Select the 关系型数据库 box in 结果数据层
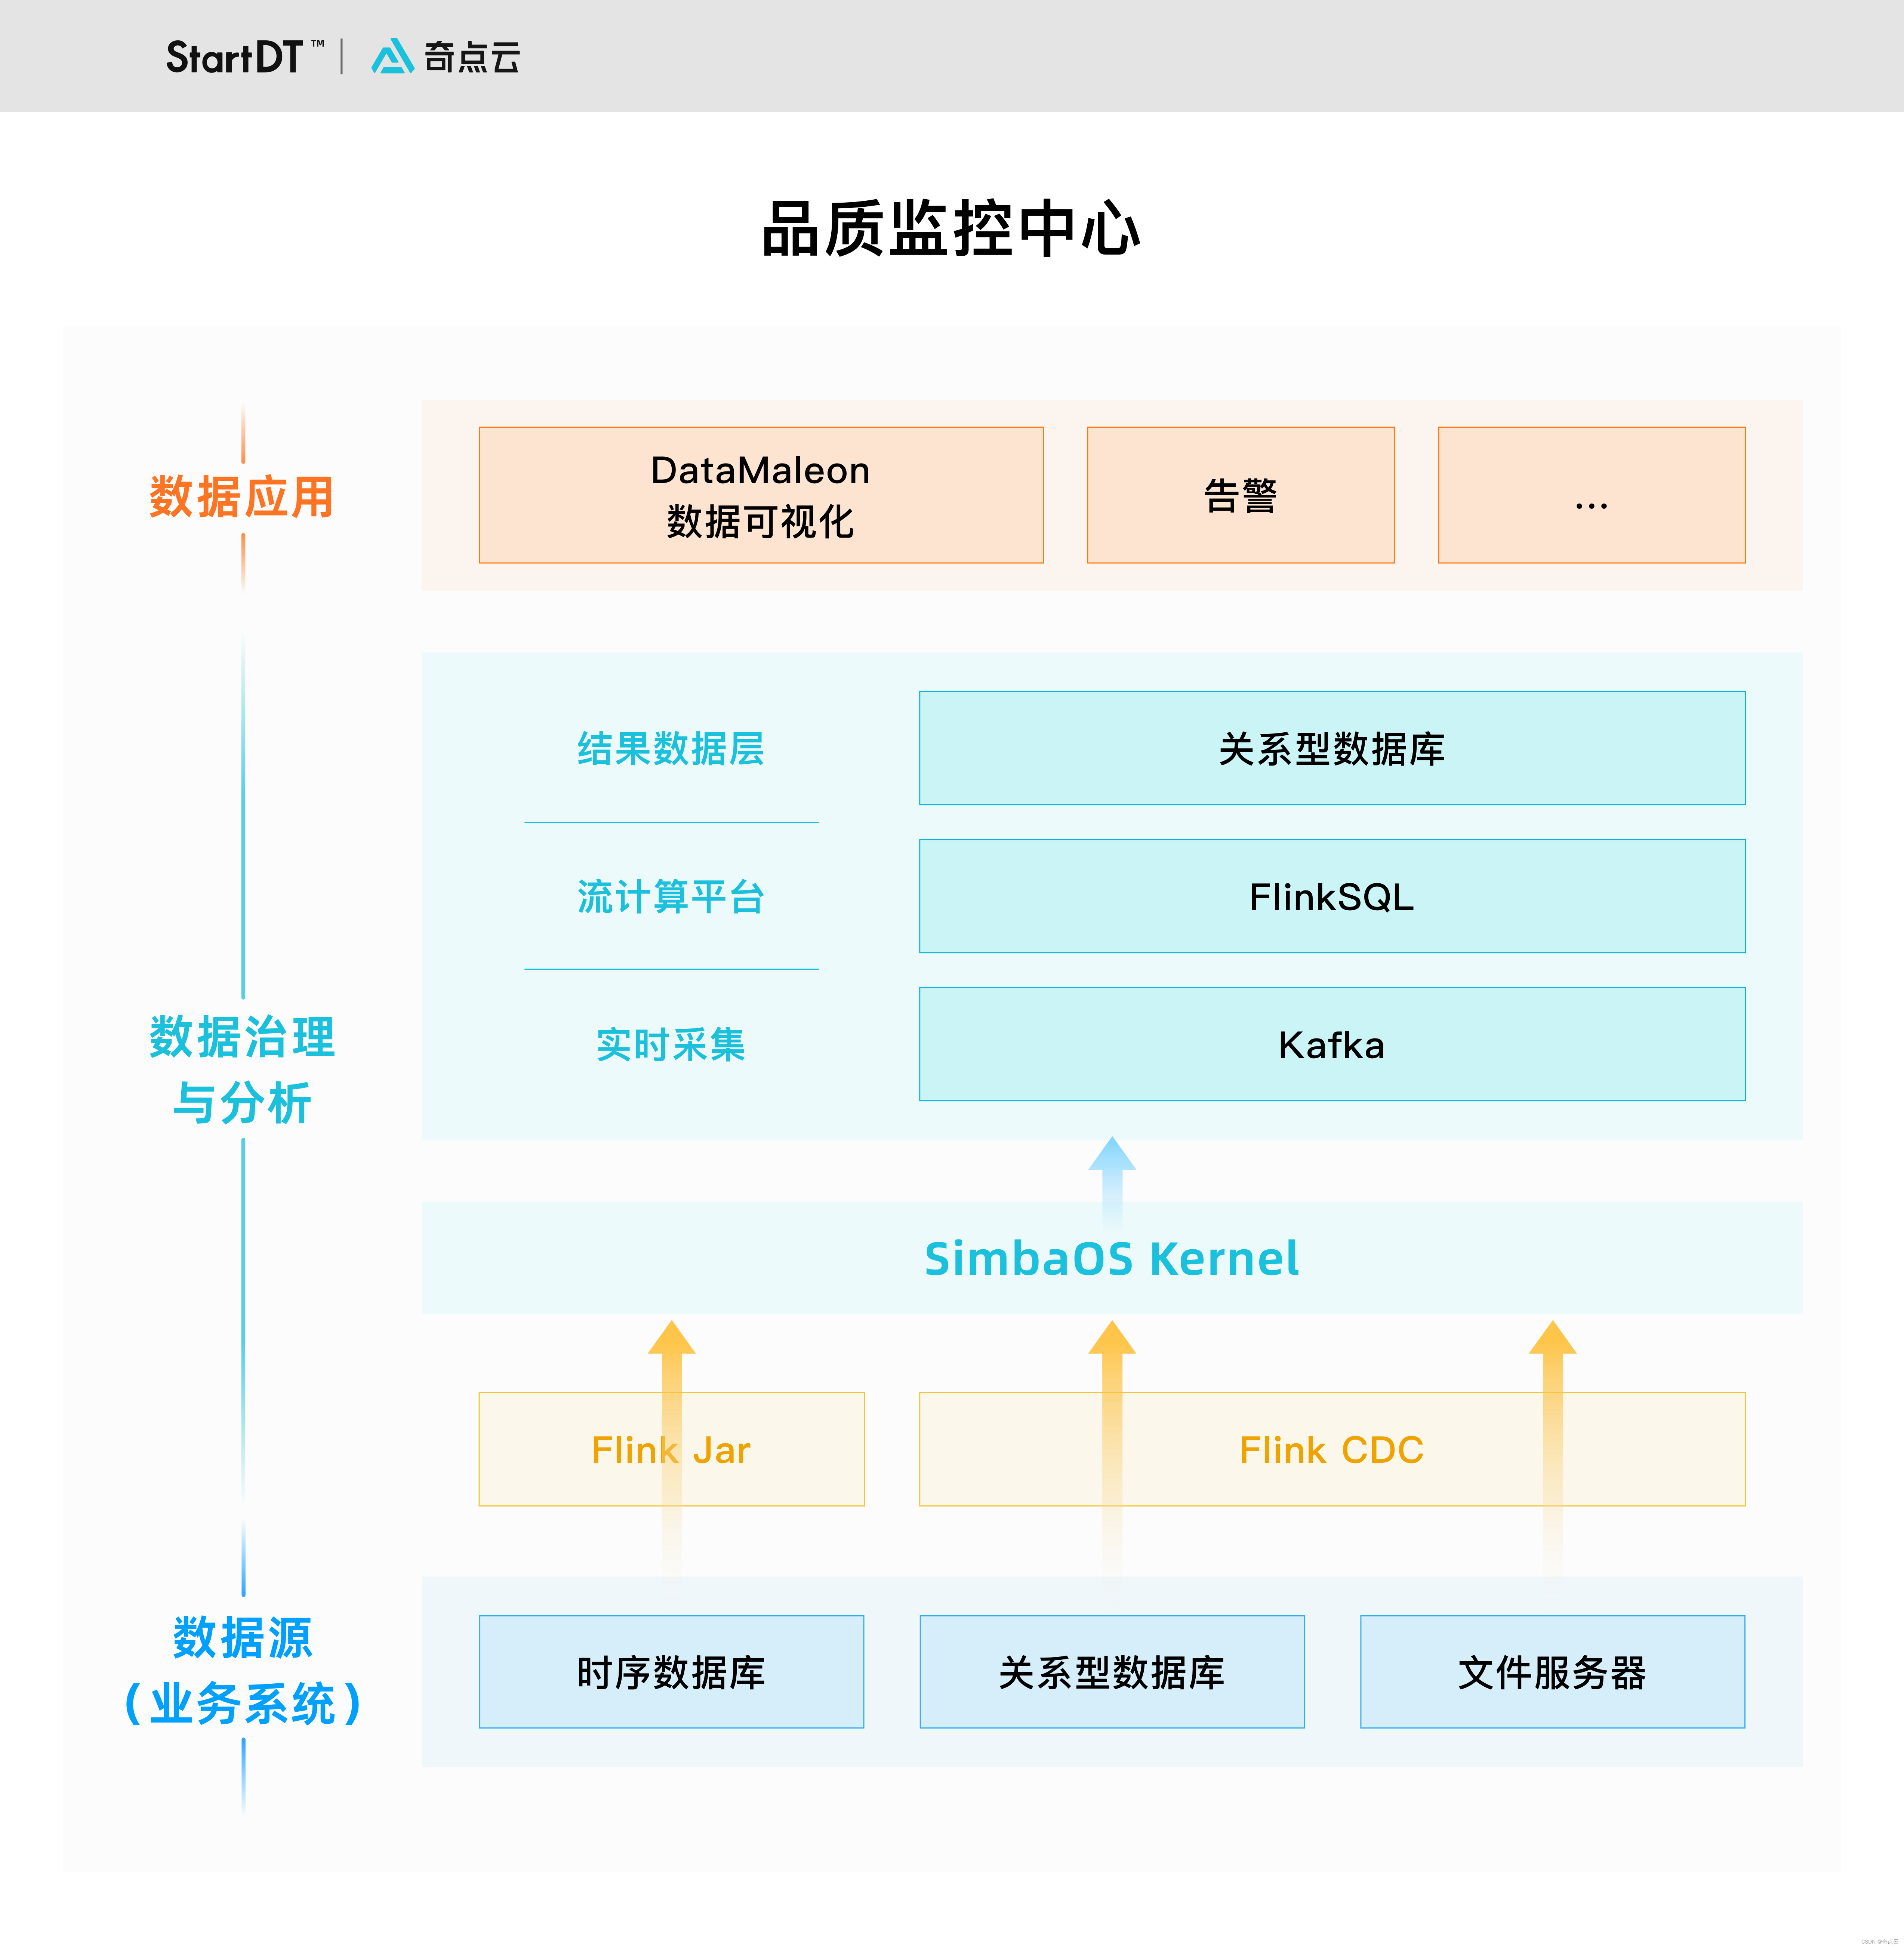 pyautogui.click(x=1332, y=748)
